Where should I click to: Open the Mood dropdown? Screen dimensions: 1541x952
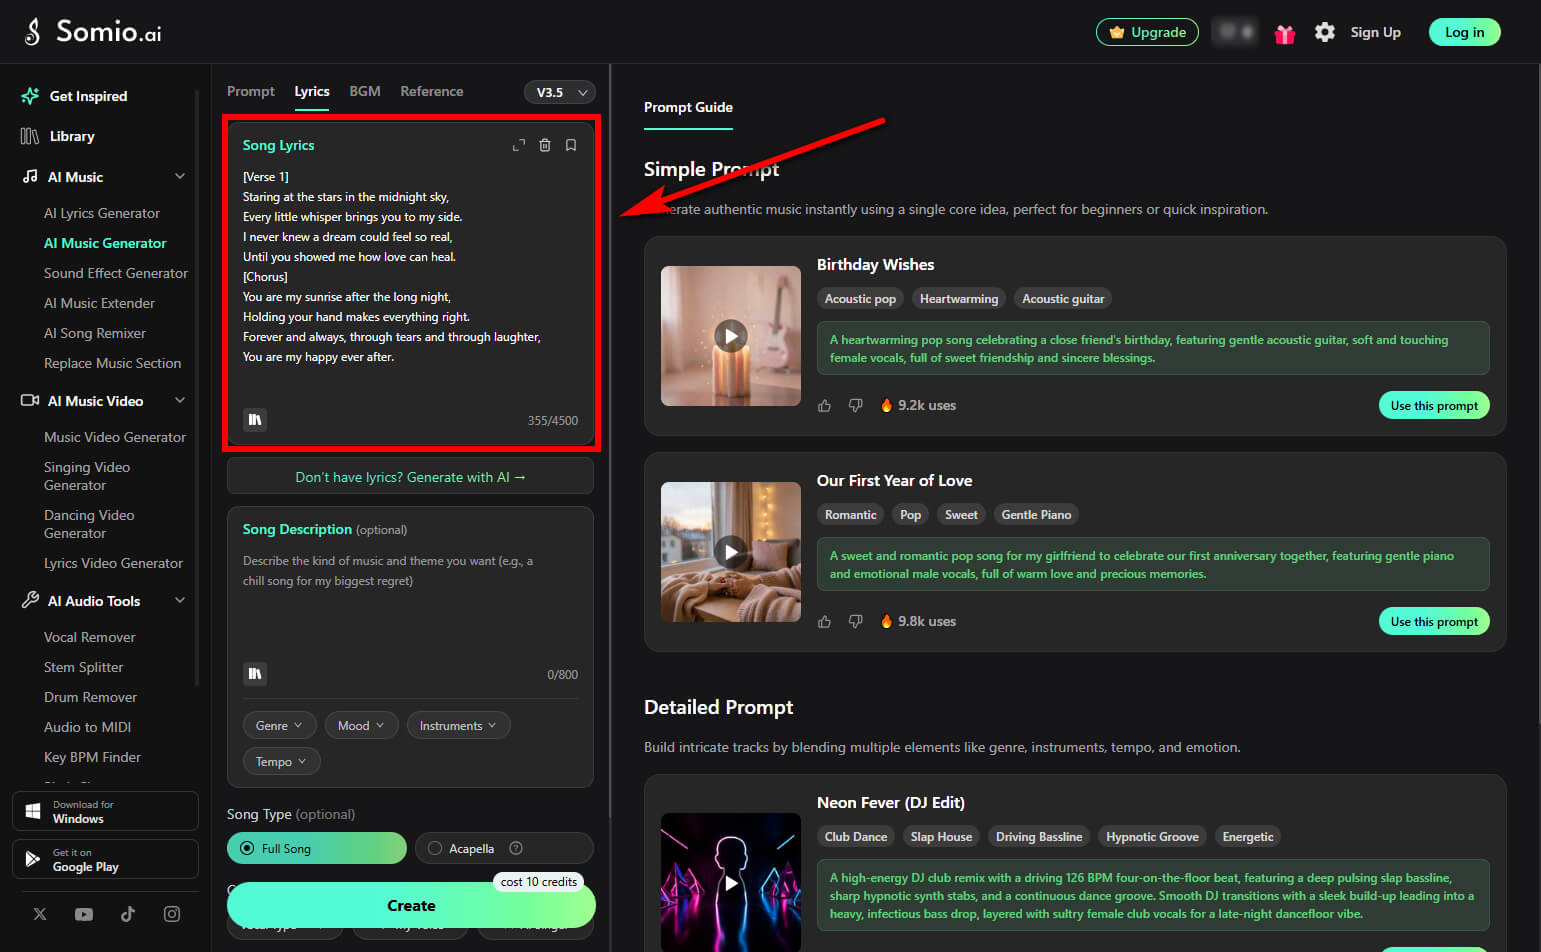point(361,726)
